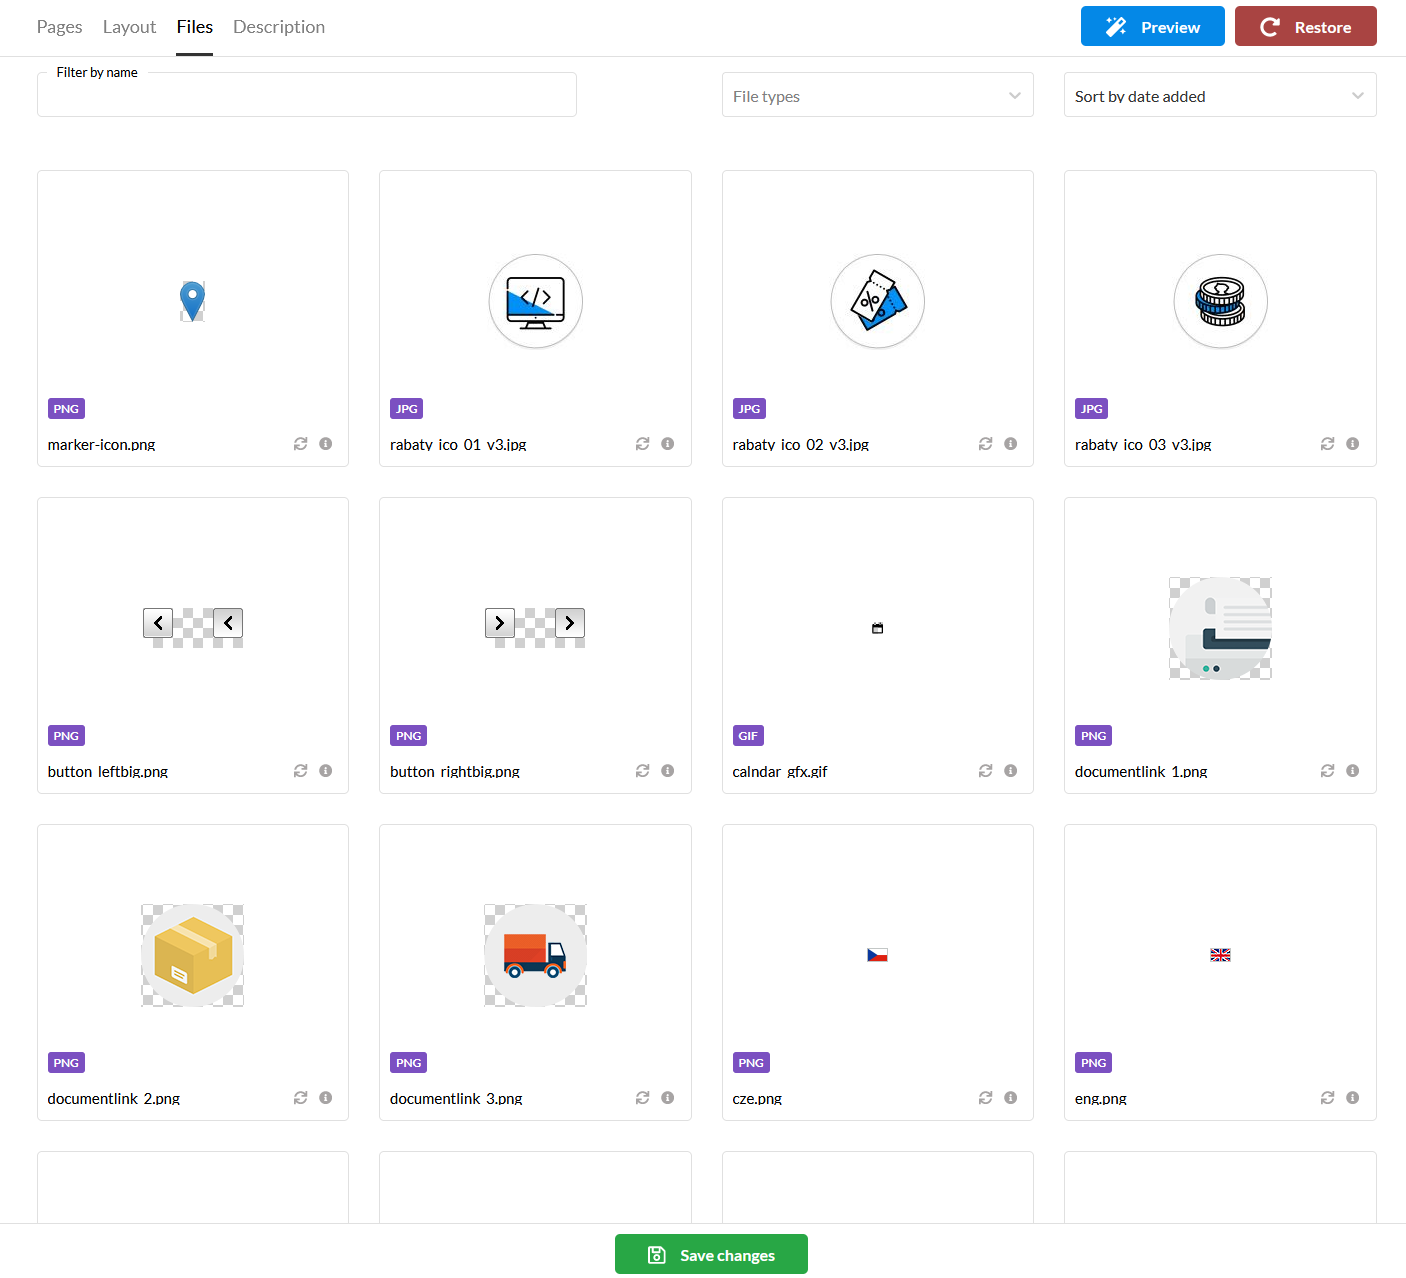Image resolution: width=1406 pixels, height=1278 pixels.
Task: Show info for calndar_gfx.gif
Action: [x=1011, y=771]
